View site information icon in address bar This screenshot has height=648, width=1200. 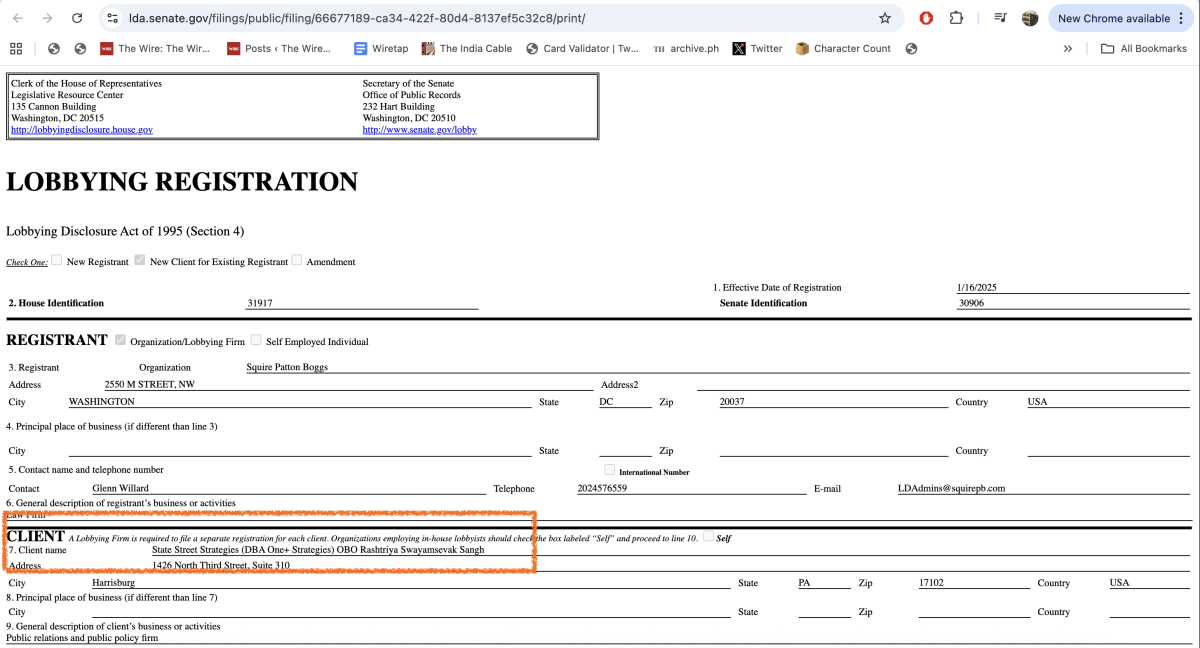tap(114, 18)
